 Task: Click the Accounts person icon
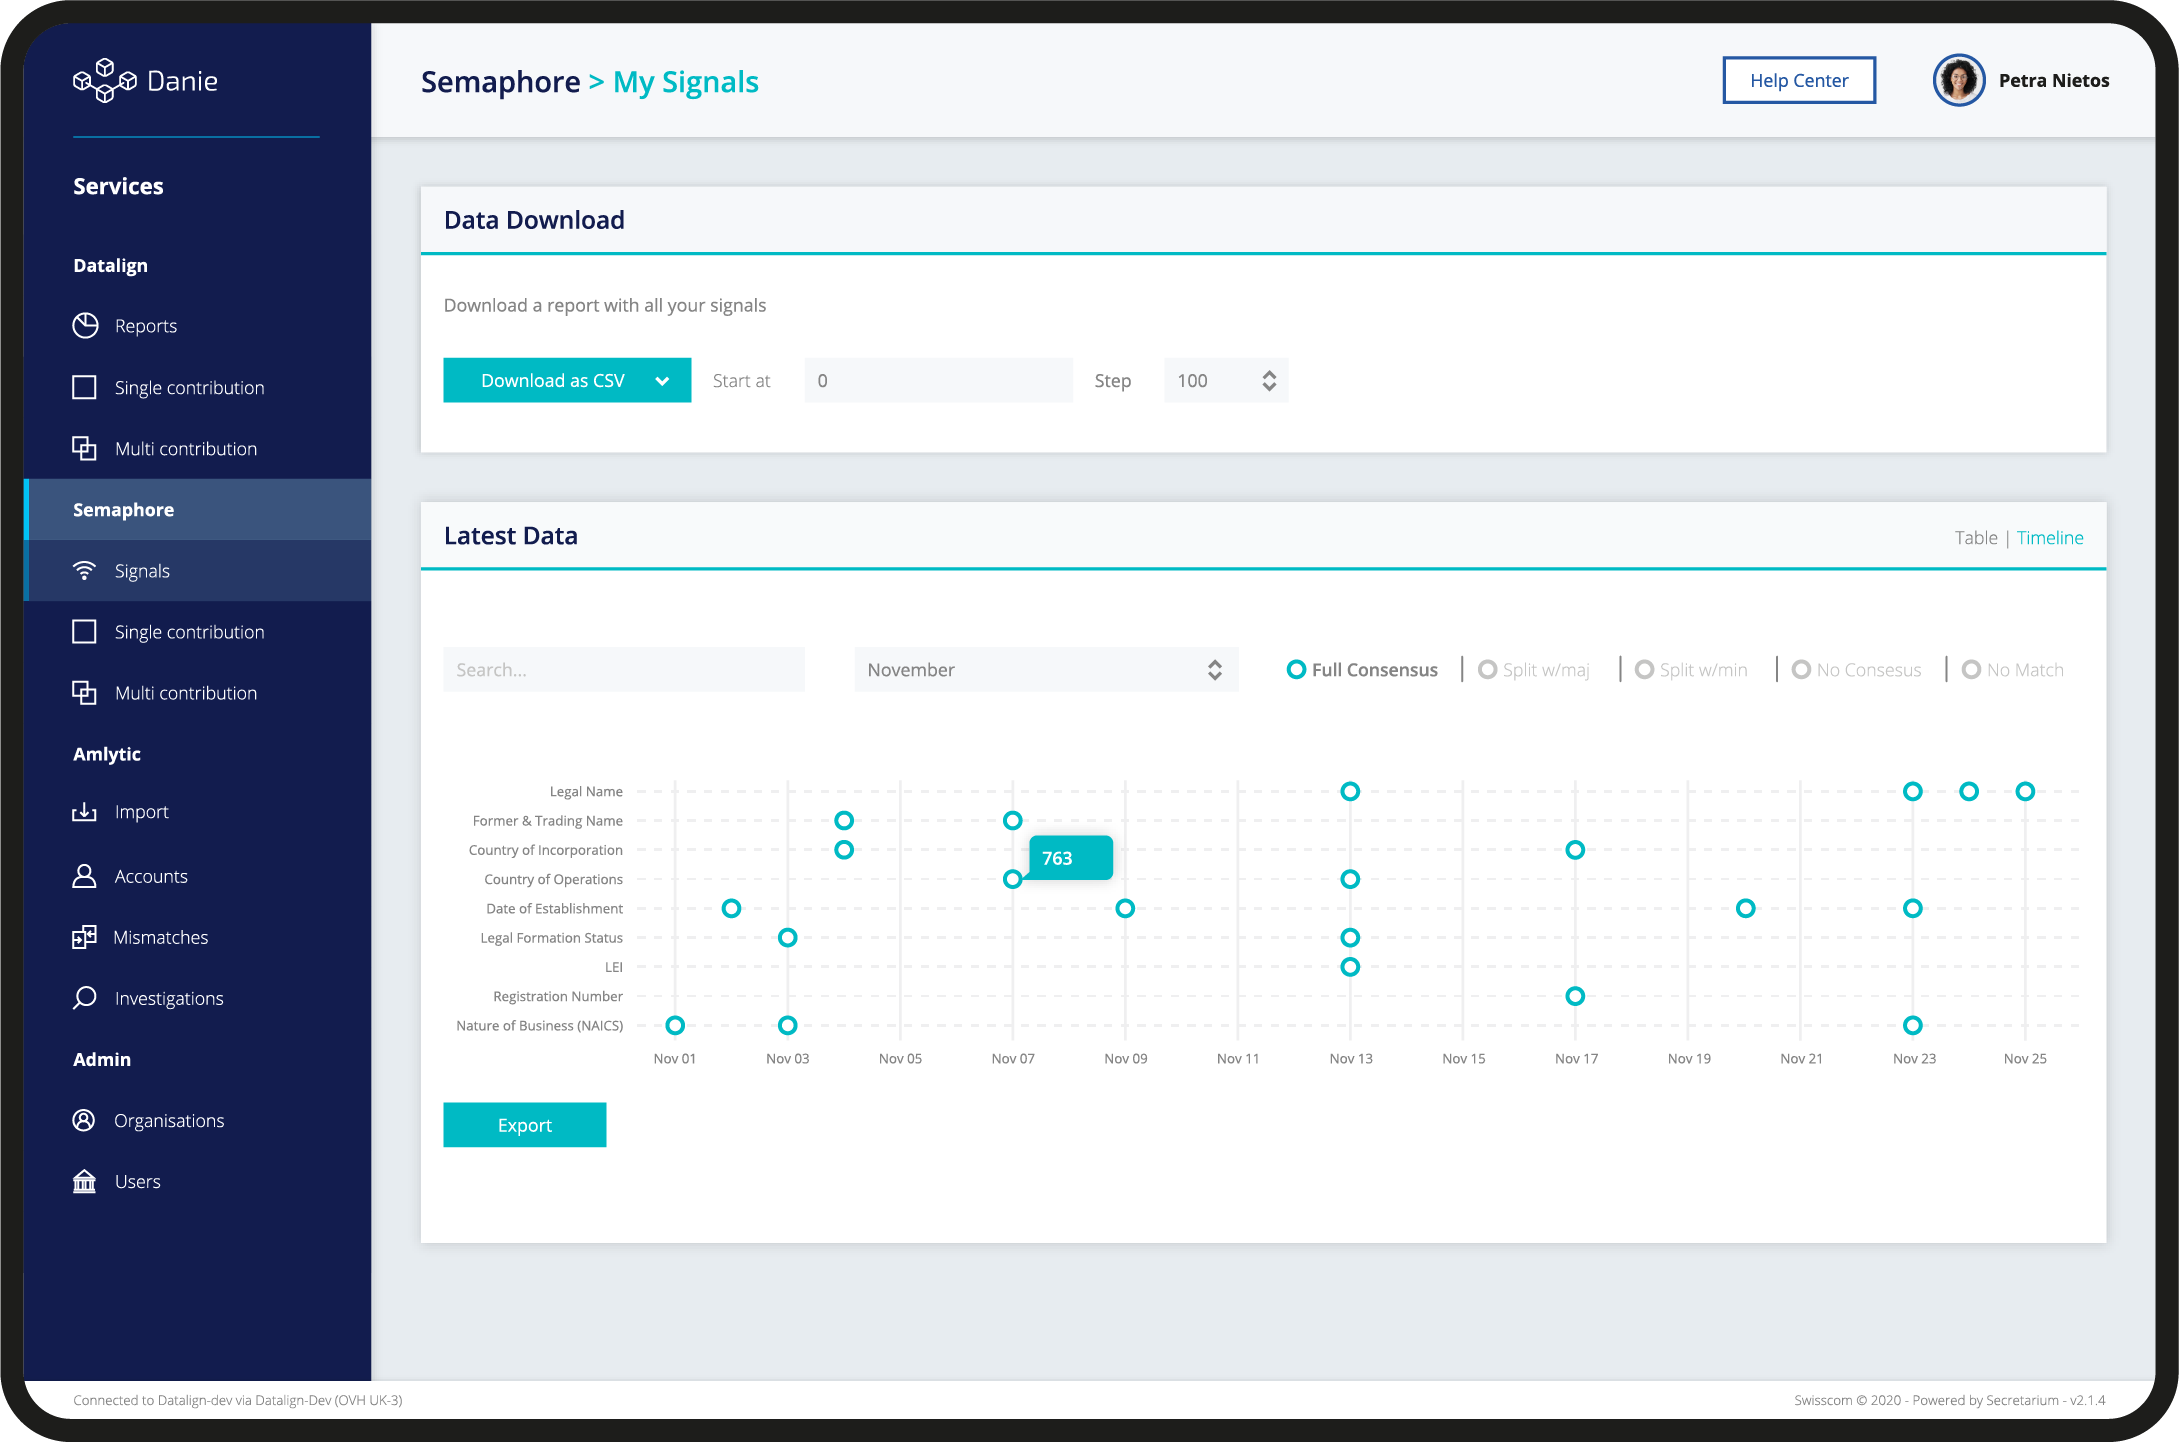pos(85,876)
